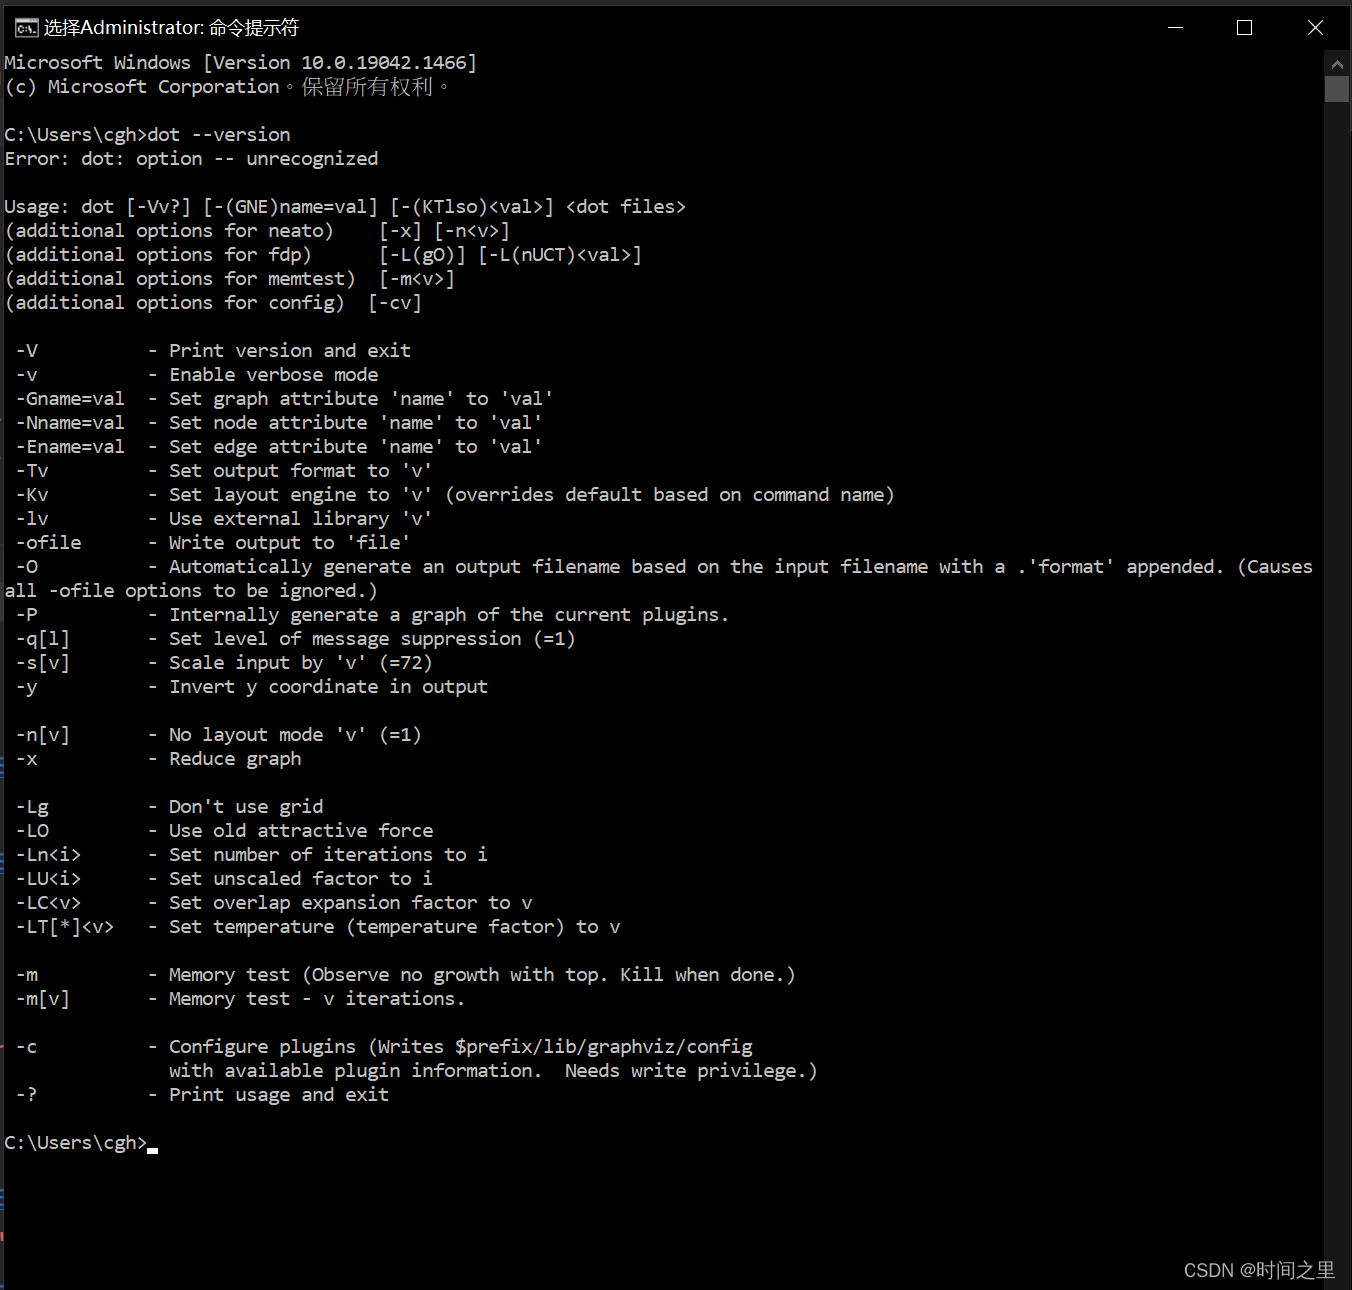The height and width of the screenshot is (1290, 1352).
Task: Click the vertical scrollbar thumb
Action: coord(1337,89)
